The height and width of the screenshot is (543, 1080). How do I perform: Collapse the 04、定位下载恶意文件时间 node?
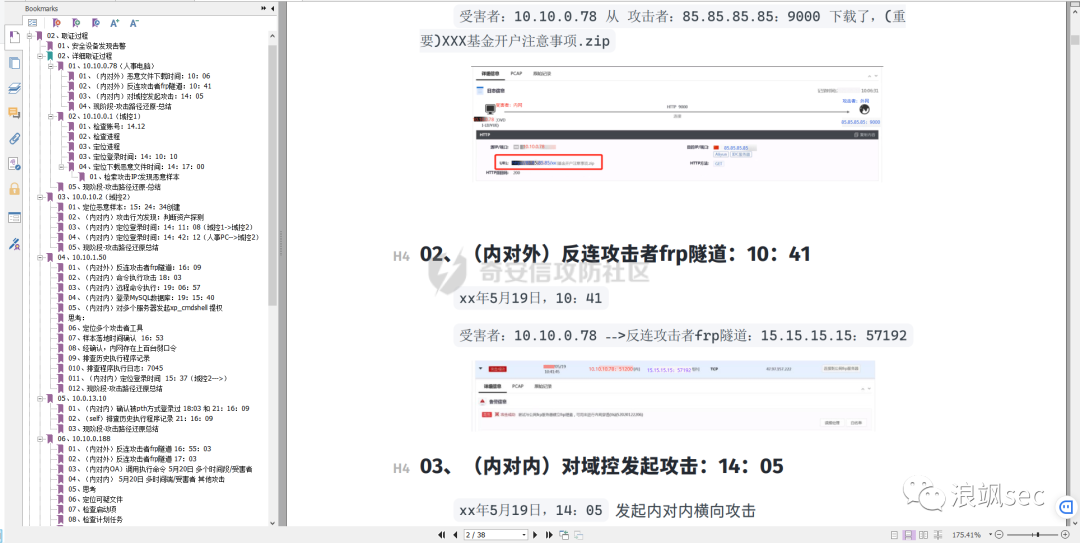pos(61,167)
